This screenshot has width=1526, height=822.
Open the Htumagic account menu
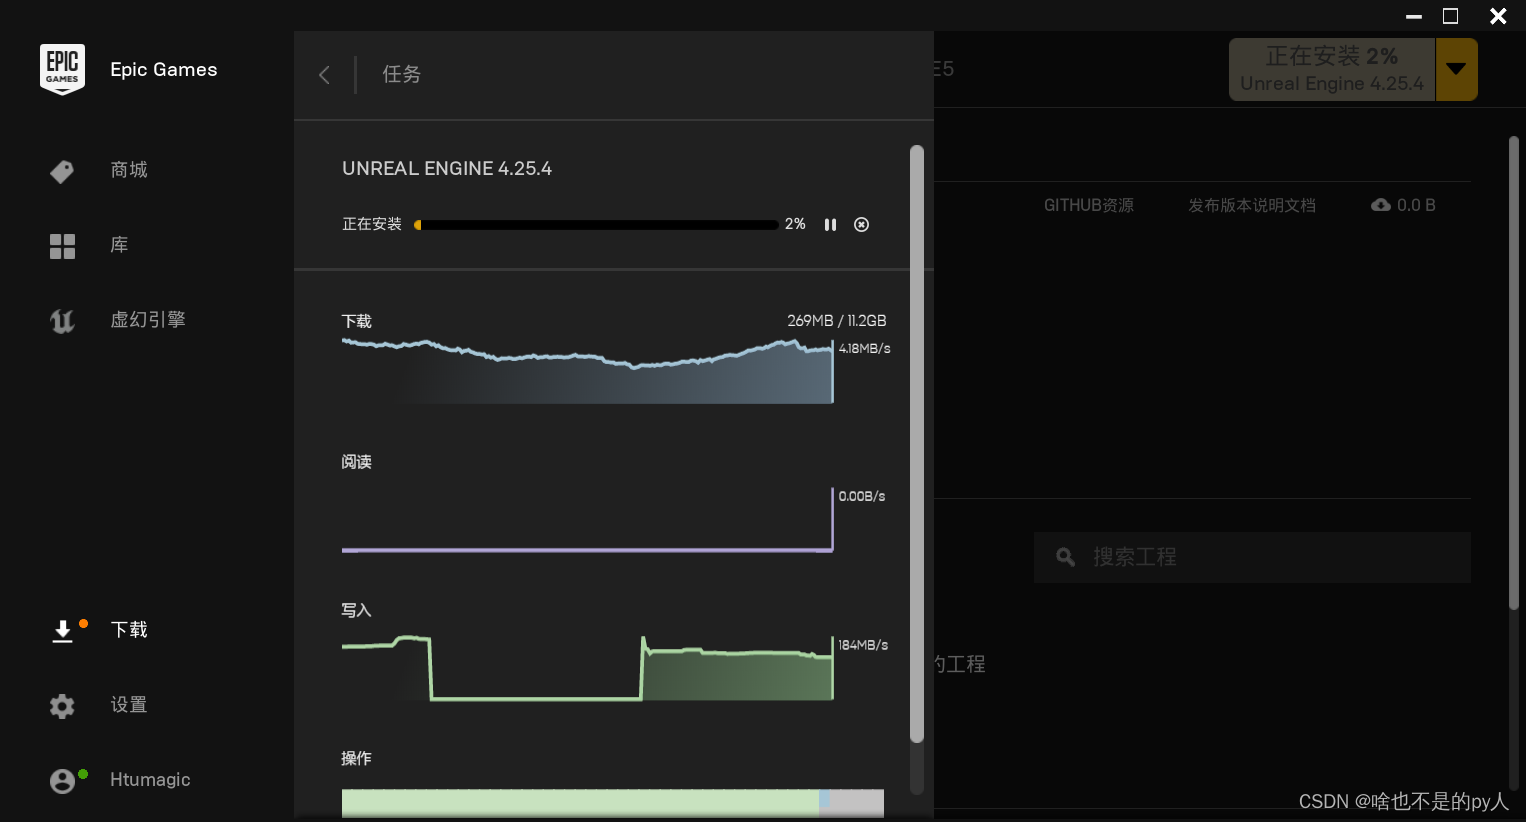click(150, 780)
